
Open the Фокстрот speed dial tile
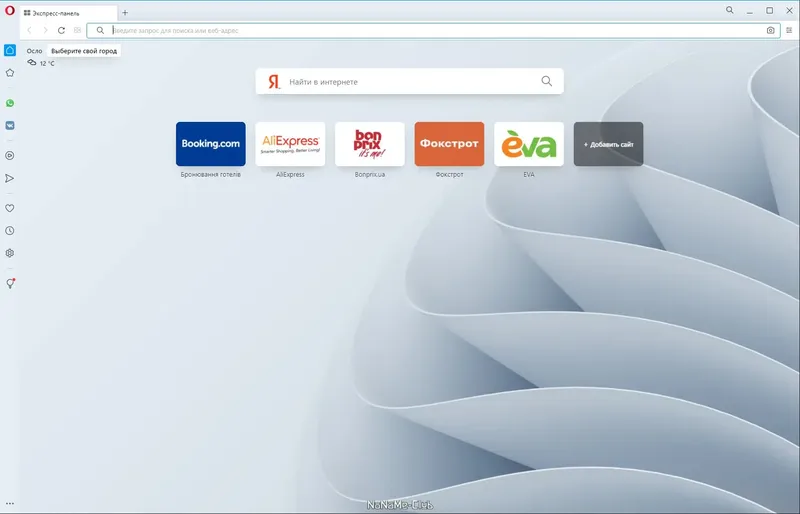[449, 144]
